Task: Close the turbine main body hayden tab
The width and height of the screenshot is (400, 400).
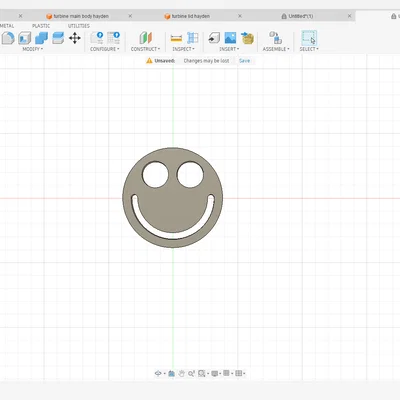Action: tap(130, 16)
